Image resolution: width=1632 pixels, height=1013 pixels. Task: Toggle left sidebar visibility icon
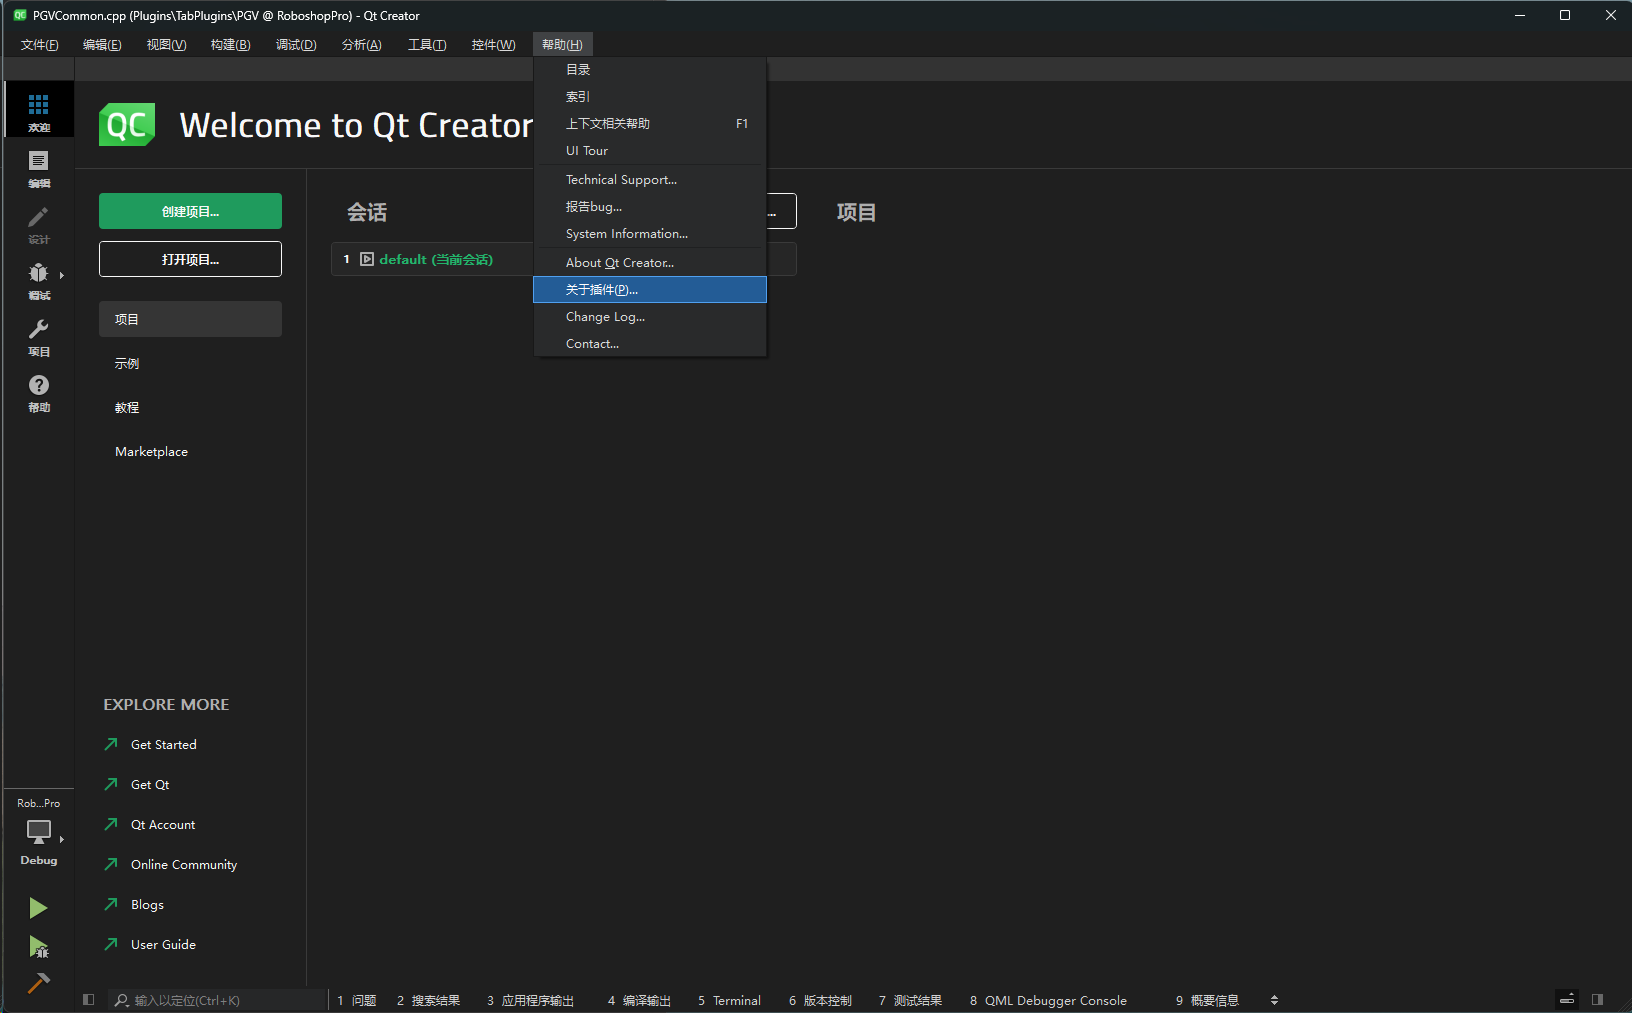click(x=88, y=1000)
